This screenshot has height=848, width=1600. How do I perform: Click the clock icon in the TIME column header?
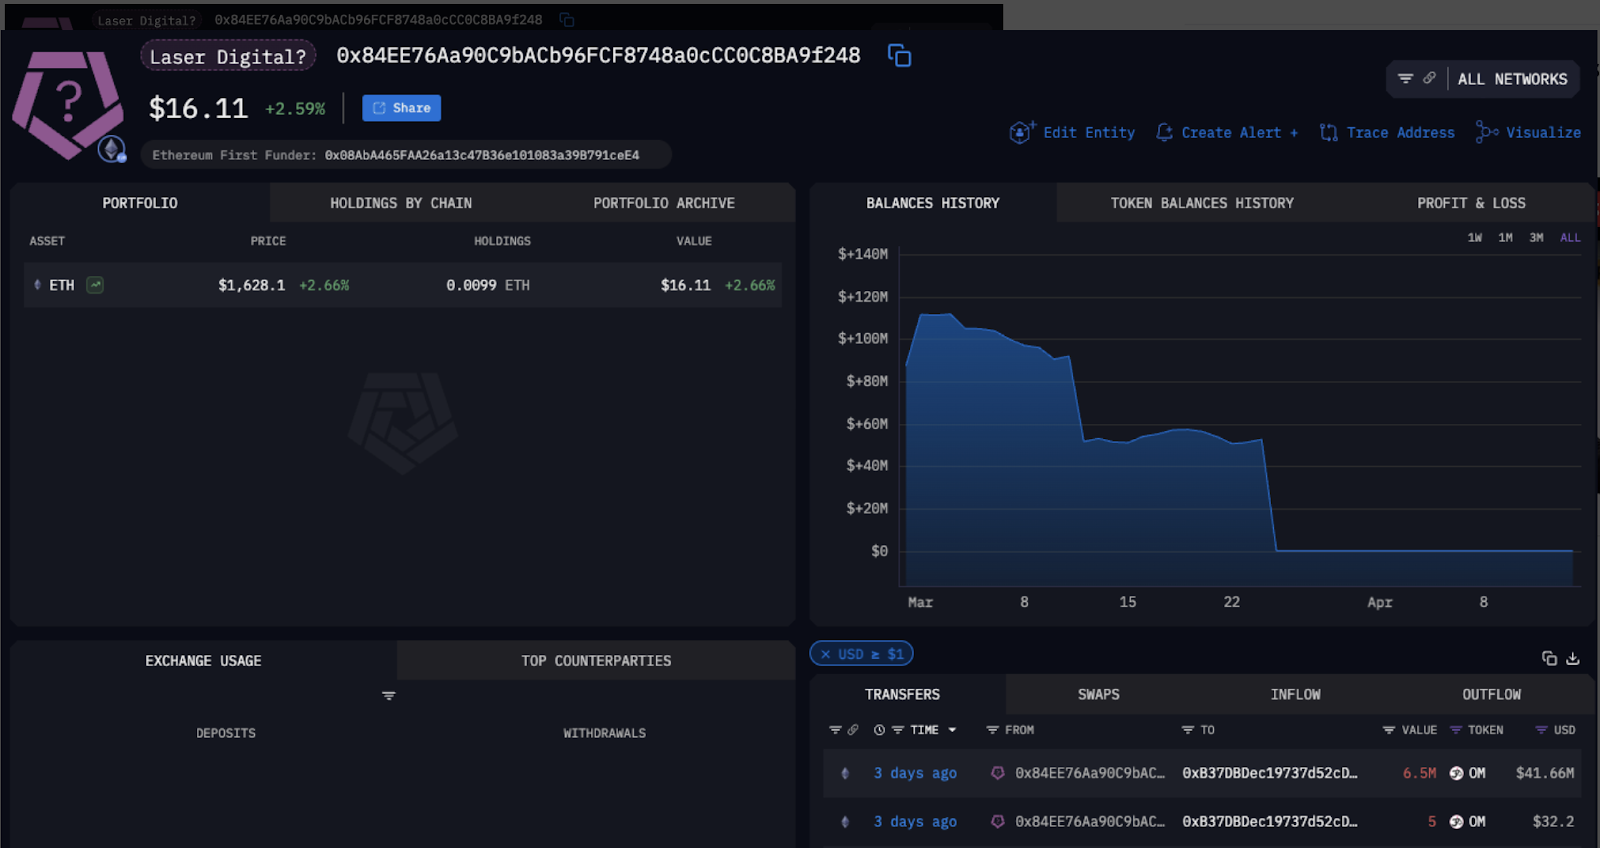point(879,730)
